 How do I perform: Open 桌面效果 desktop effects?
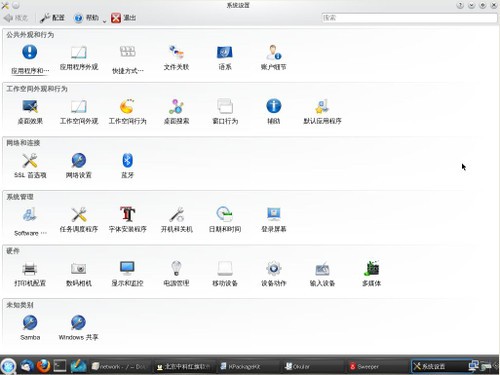point(30,111)
